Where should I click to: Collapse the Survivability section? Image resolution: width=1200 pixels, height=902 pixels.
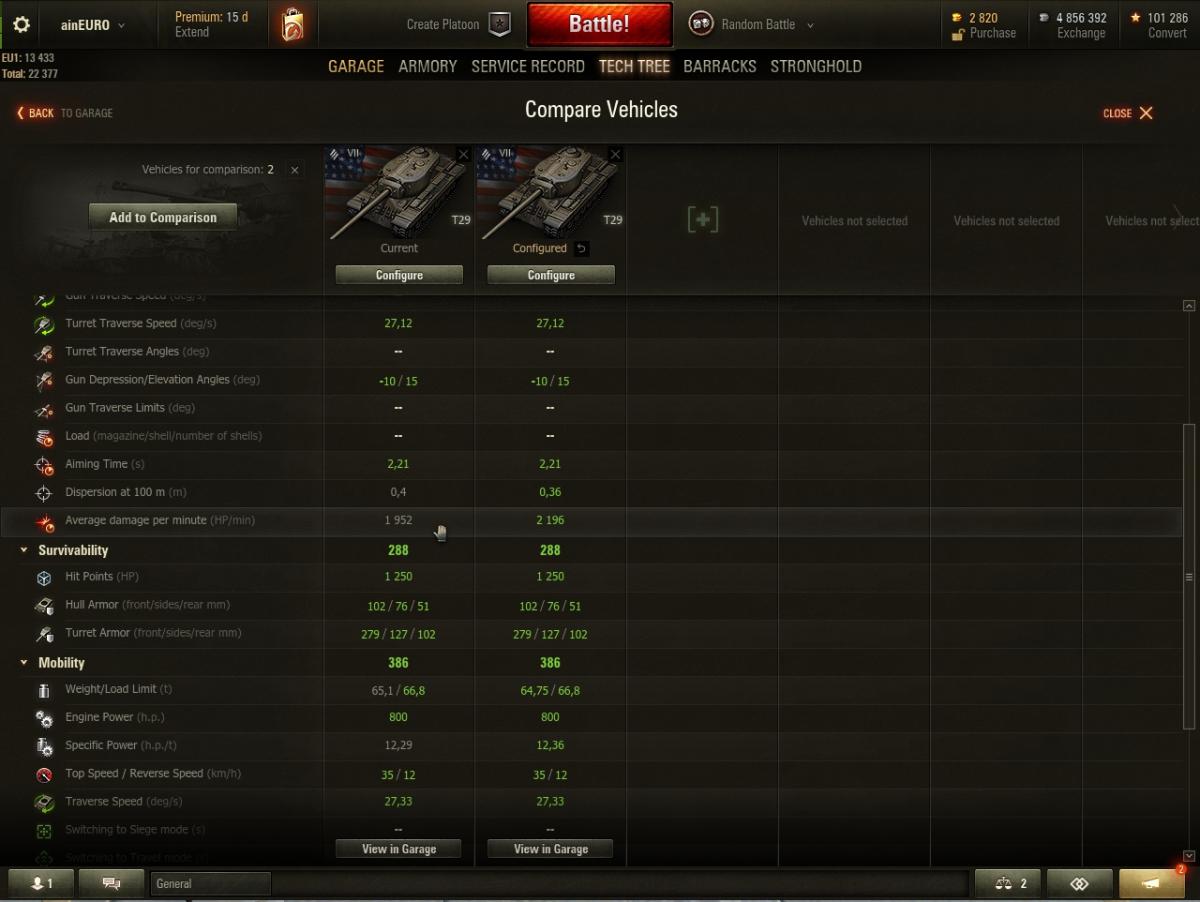tap(24, 550)
